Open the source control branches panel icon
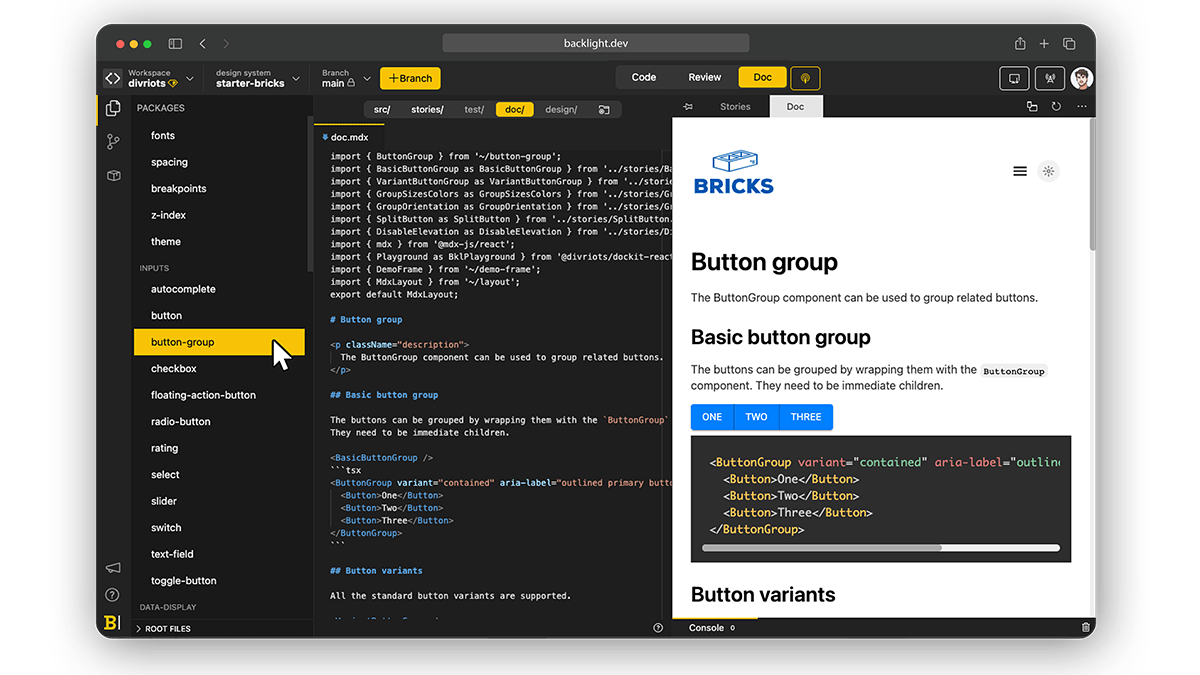The width and height of the screenshot is (1200, 675). click(x=113, y=142)
